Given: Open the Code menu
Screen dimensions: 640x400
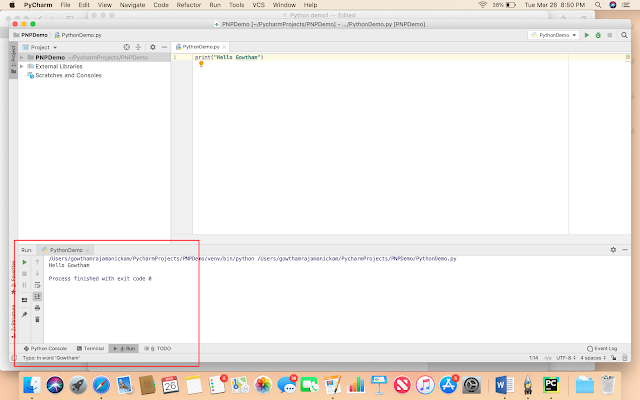Looking at the screenshot, I should click(x=161, y=5).
